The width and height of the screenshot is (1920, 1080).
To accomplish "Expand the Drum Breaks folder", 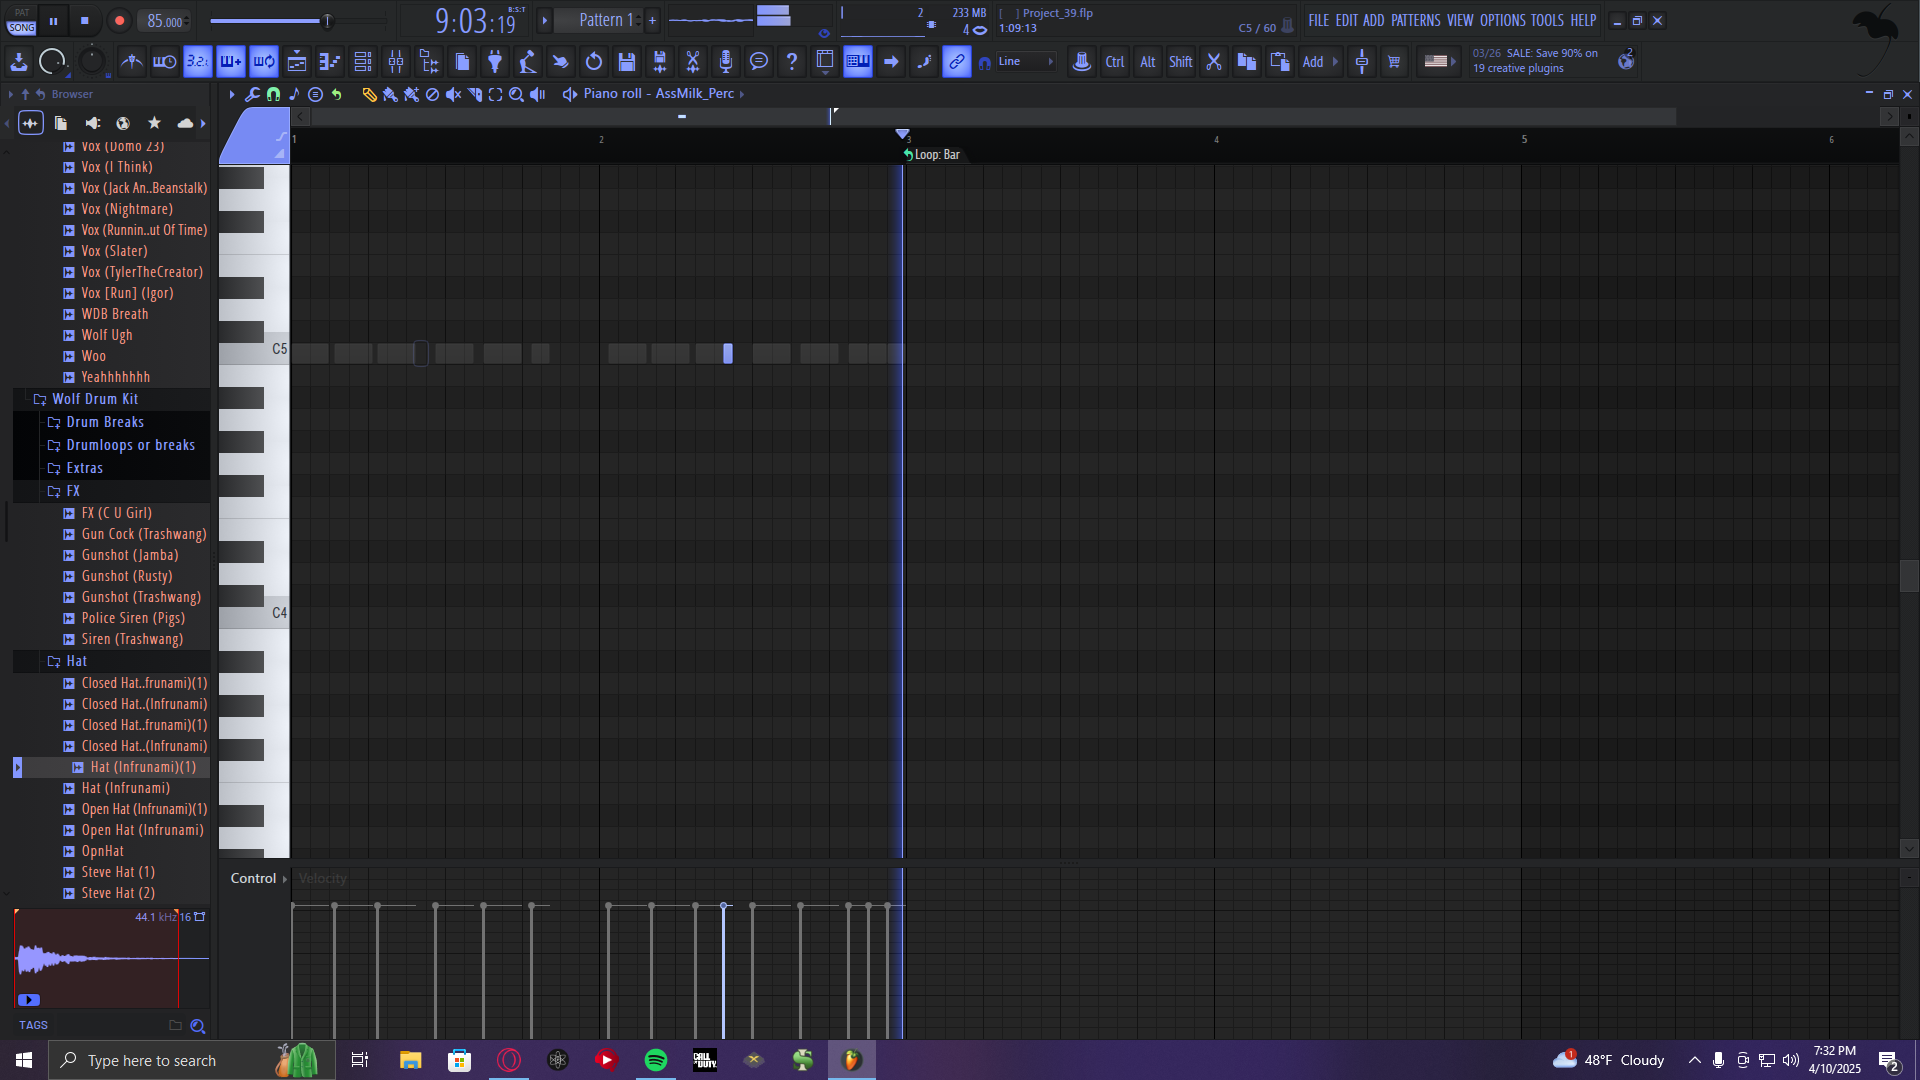I will click(105, 422).
